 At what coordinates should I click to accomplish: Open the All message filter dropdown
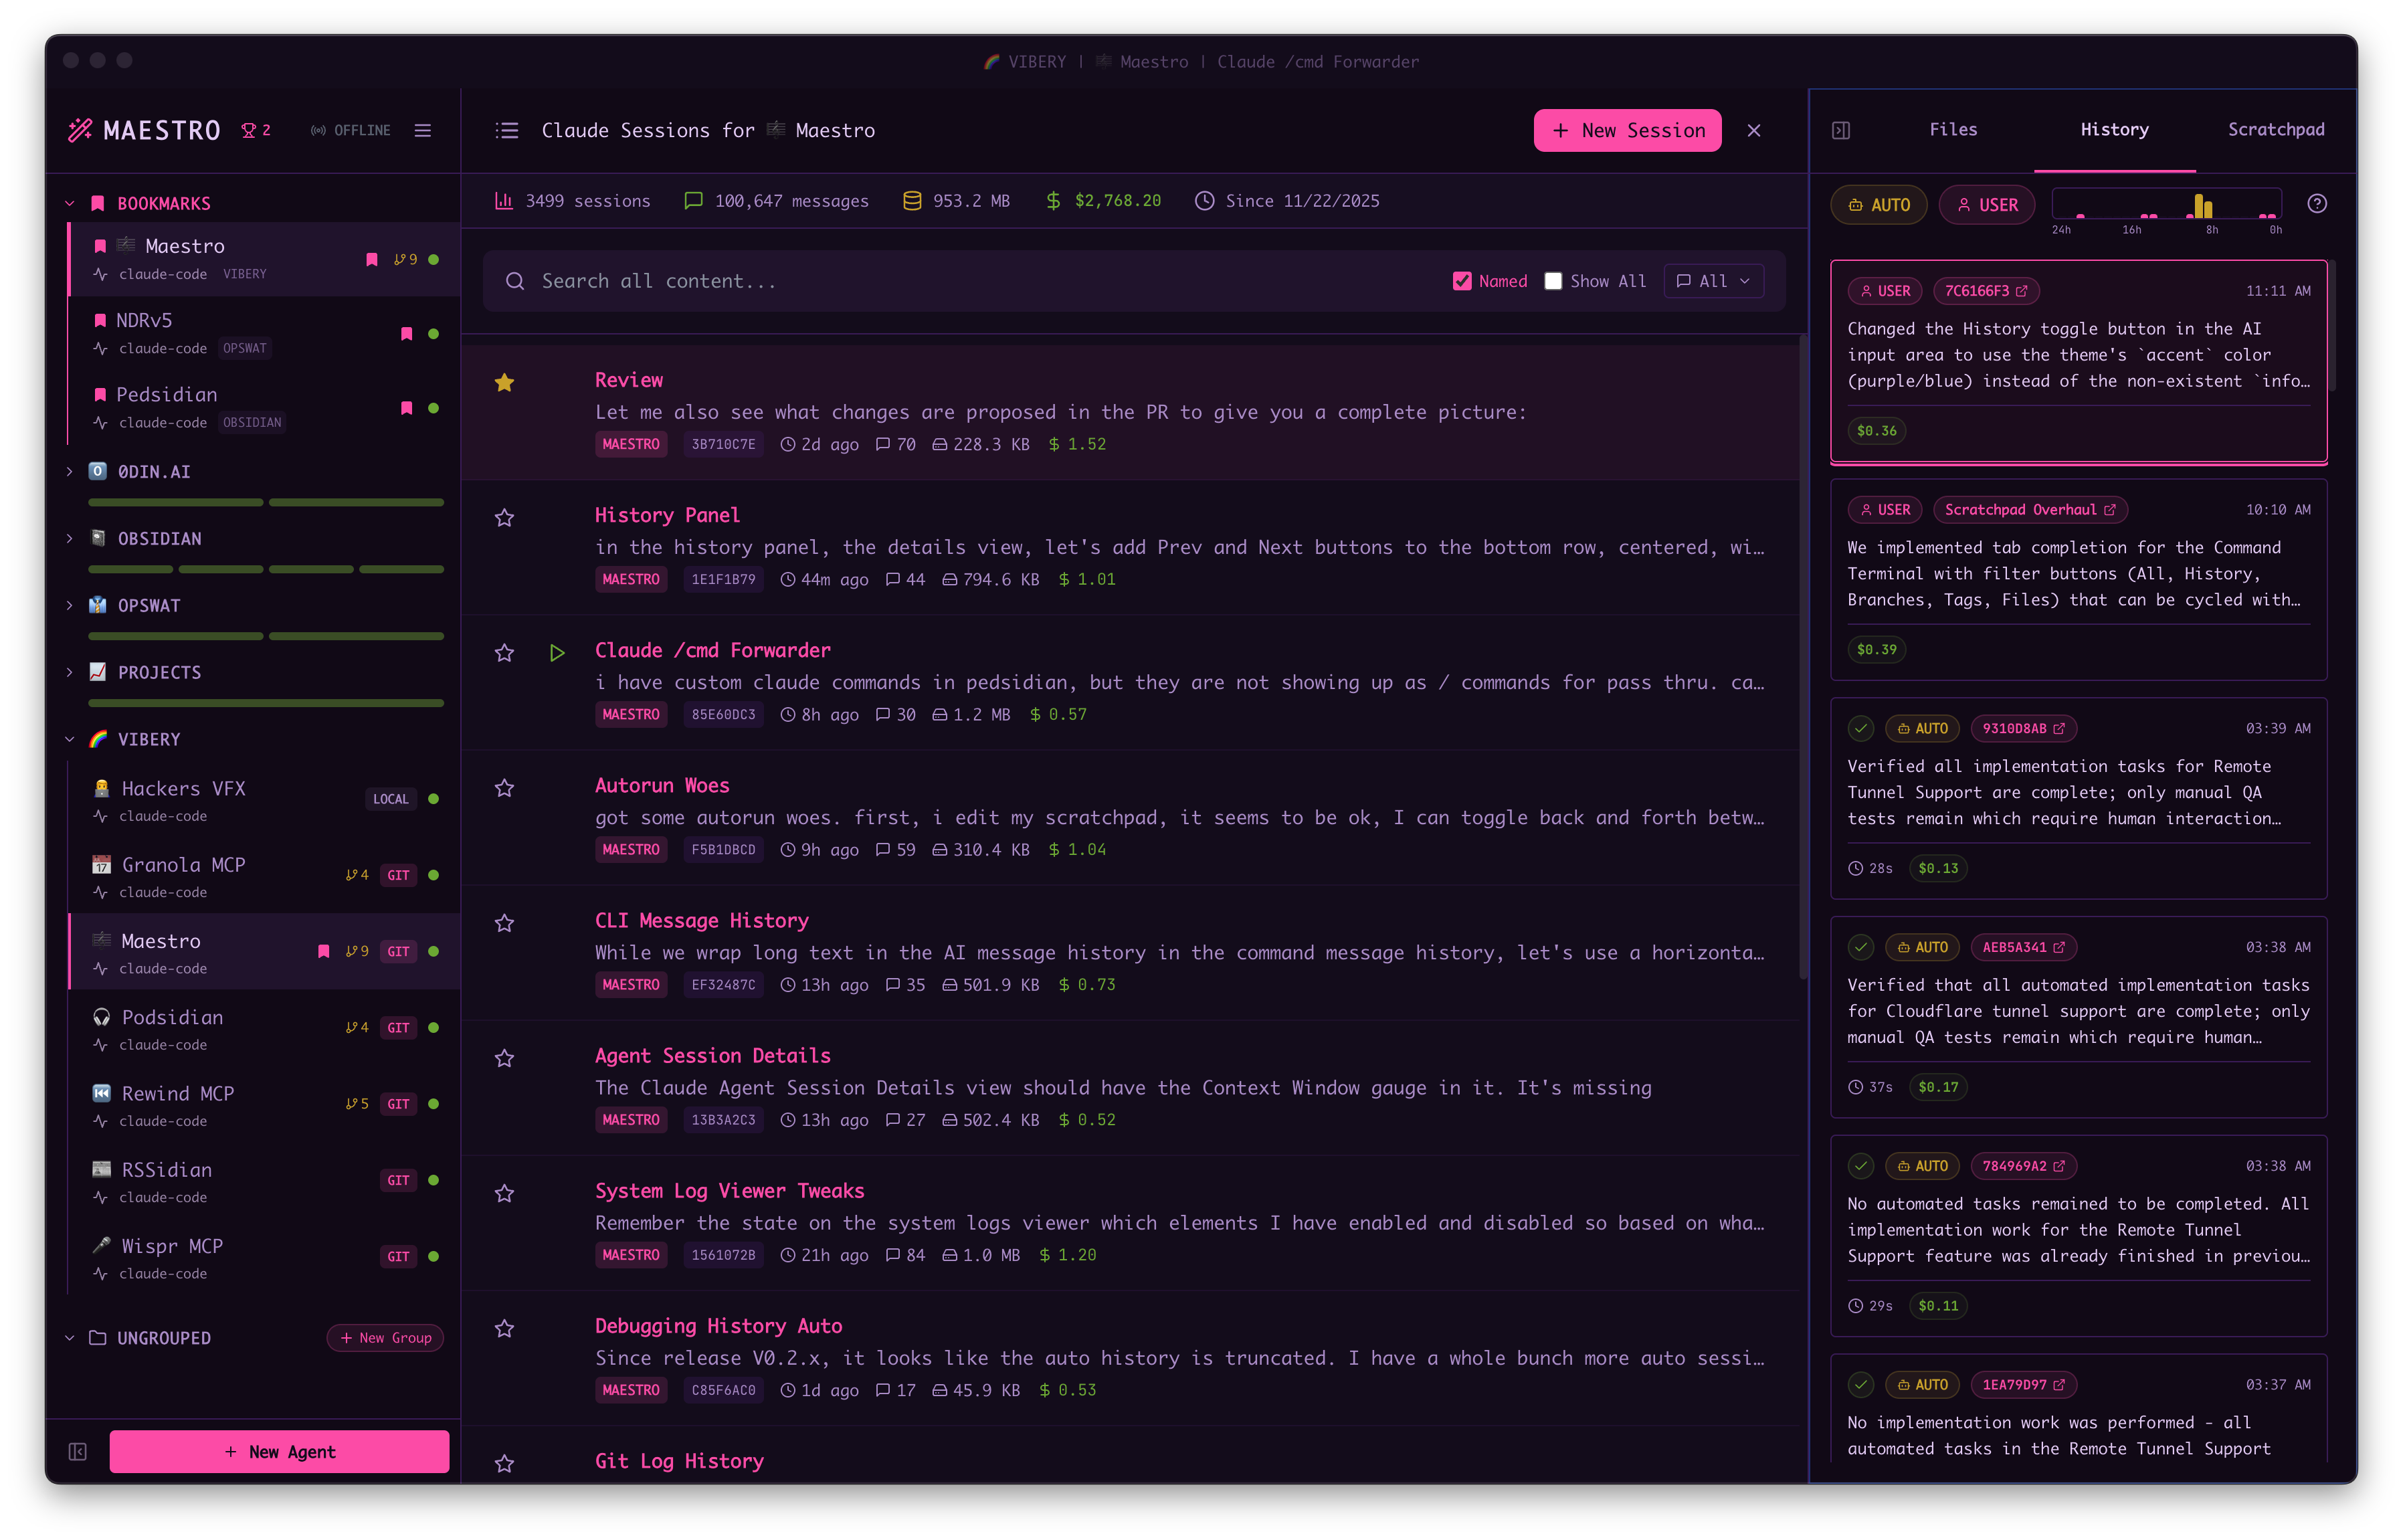coord(1713,281)
